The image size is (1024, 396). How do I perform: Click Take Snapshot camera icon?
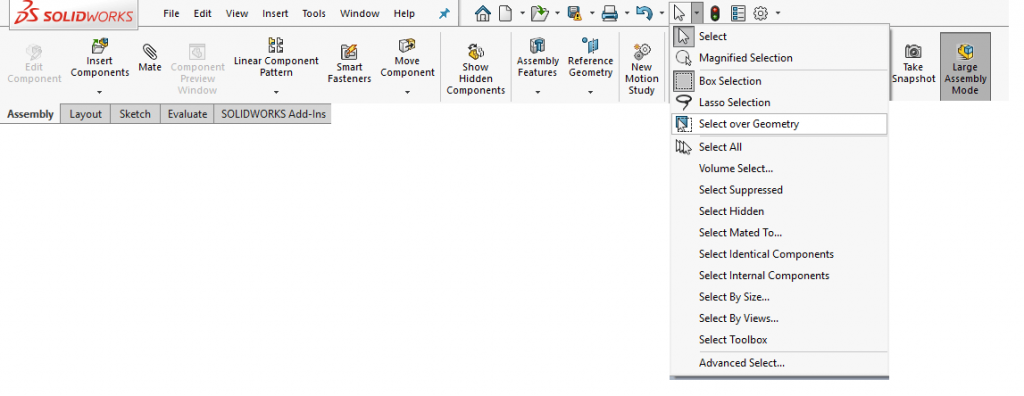click(x=913, y=63)
